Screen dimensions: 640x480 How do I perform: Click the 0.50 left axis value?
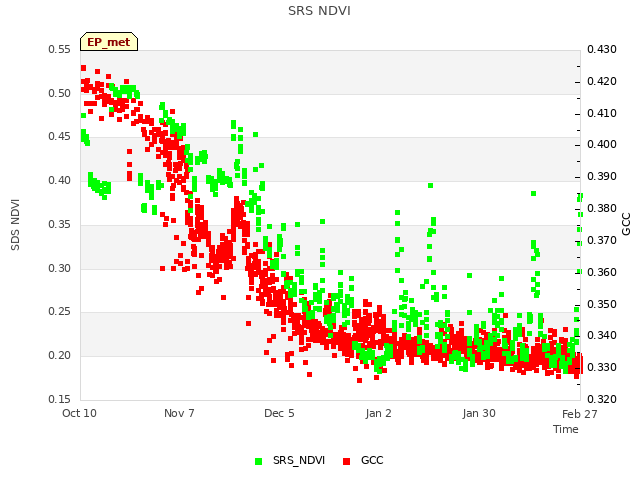tap(60, 93)
